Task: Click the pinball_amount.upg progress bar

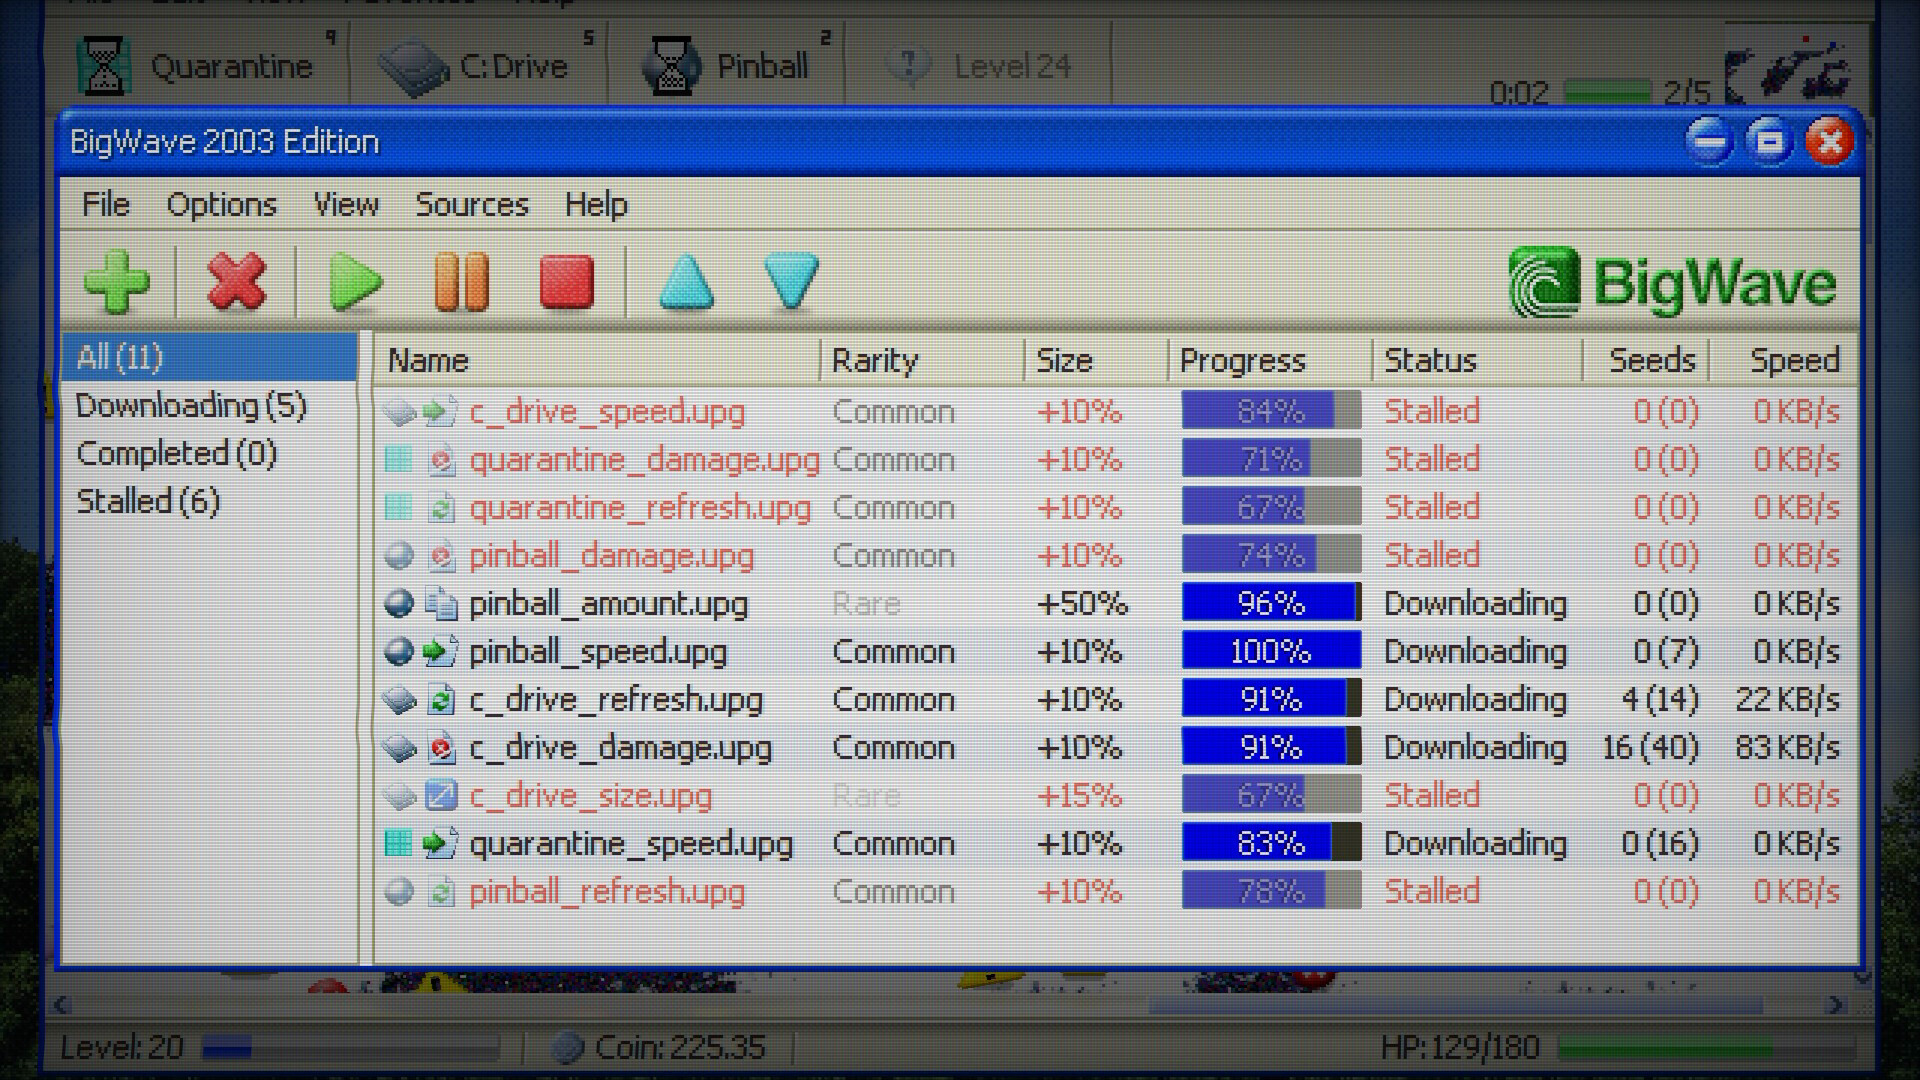Action: pyautogui.click(x=1269, y=603)
